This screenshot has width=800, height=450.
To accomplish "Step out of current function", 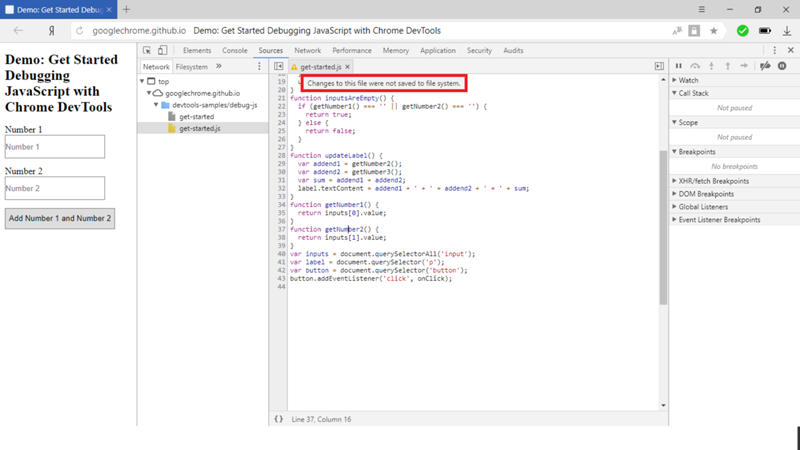I will tap(728, 66).
